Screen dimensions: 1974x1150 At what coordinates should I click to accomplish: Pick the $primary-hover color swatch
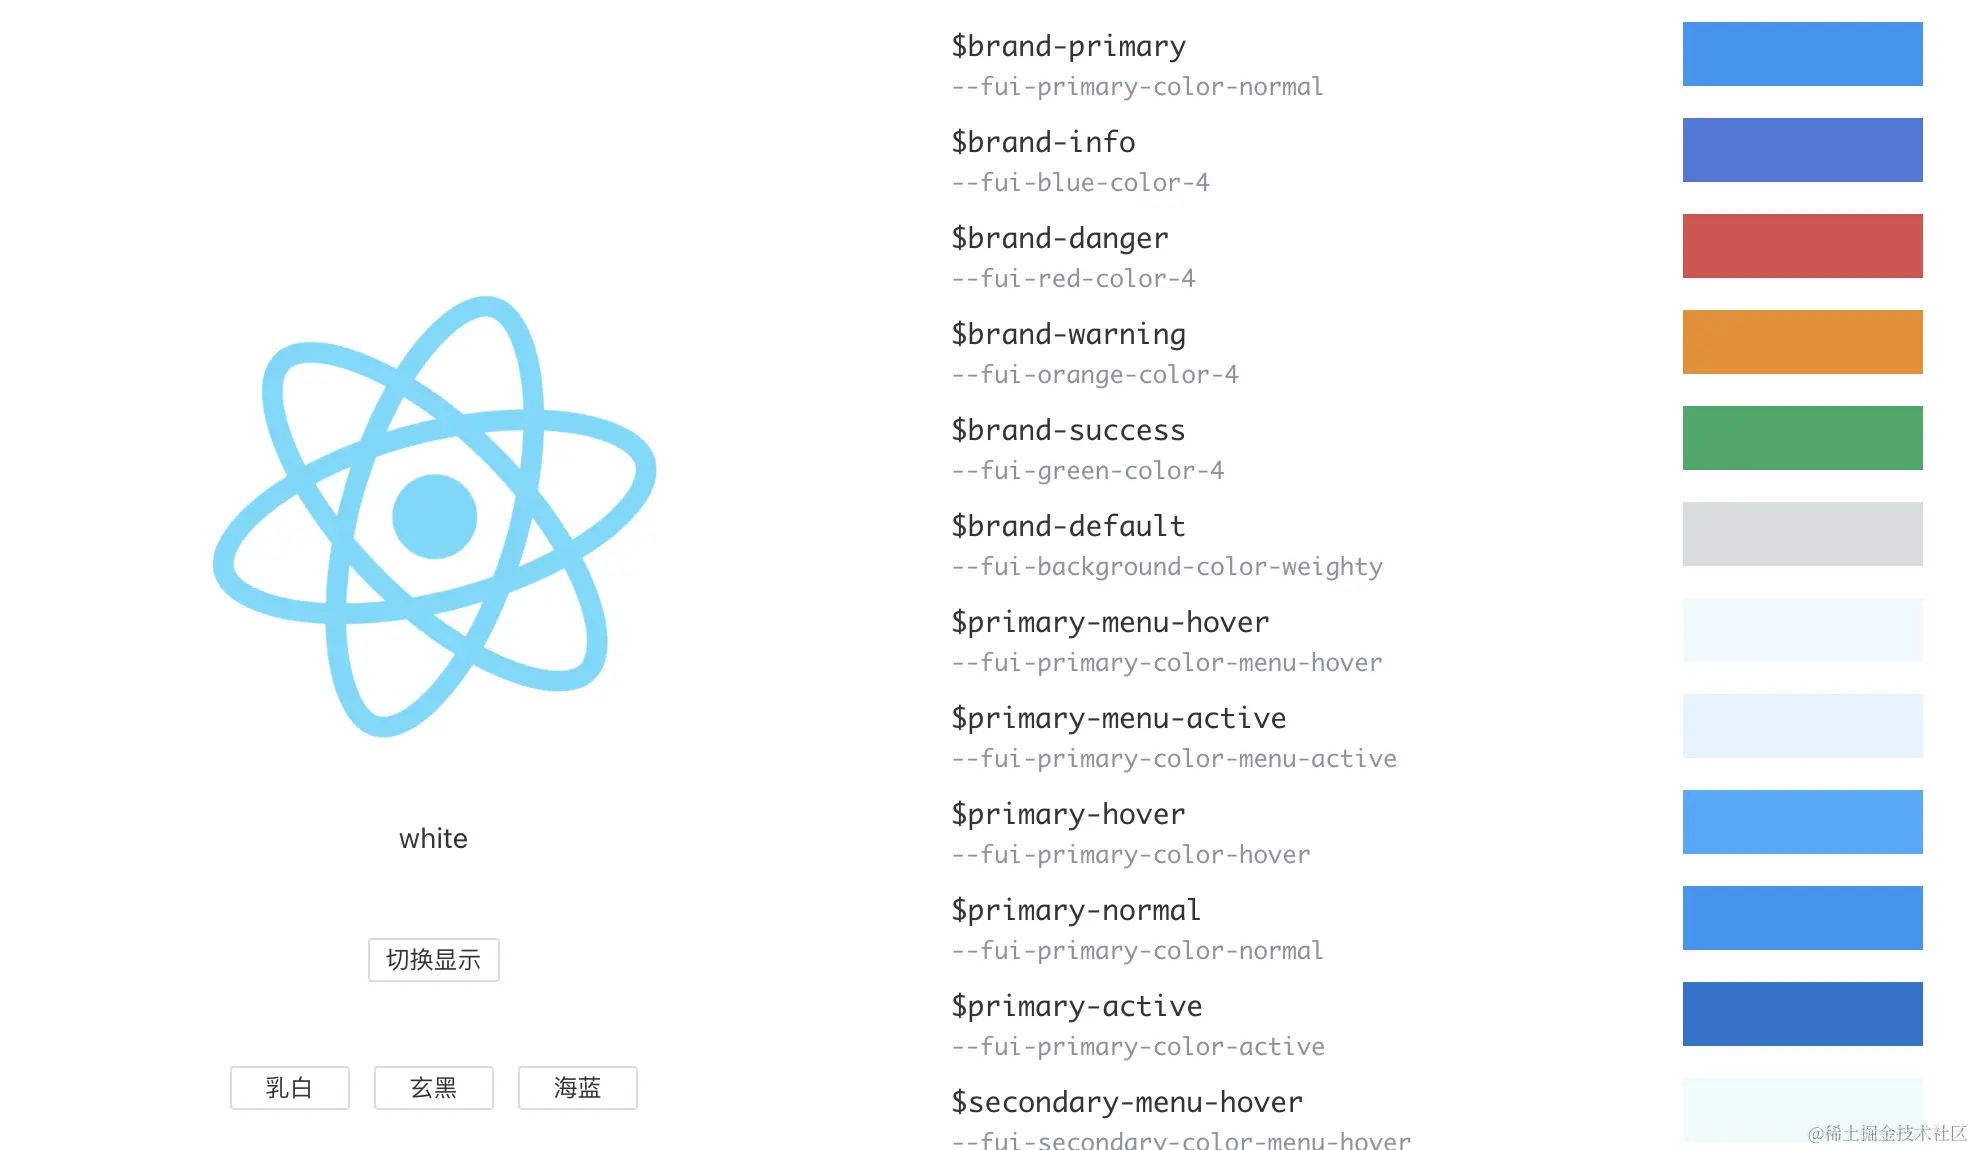pyautogui.click(x=1802, y=822)
